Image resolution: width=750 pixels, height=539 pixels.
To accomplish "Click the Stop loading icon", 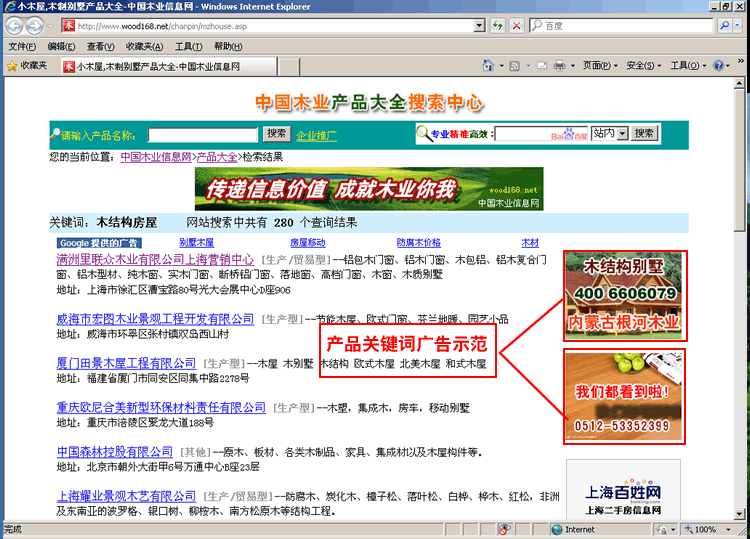I will tap(516, 25).
